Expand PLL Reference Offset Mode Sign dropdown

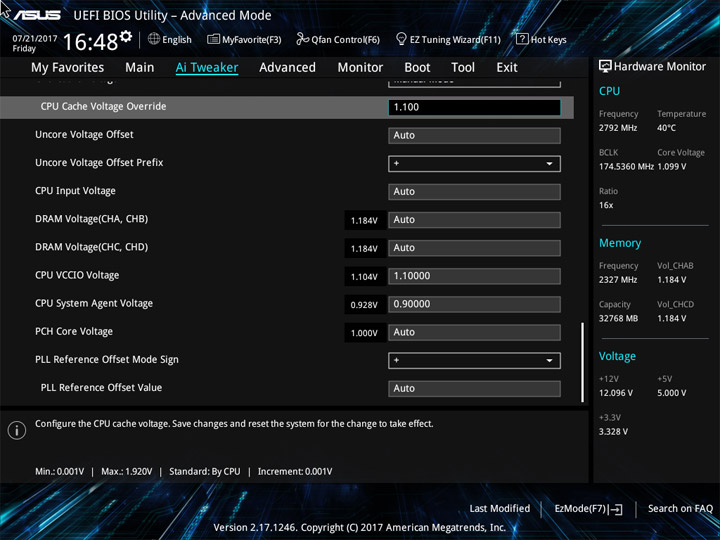click(x=474, y=360)
